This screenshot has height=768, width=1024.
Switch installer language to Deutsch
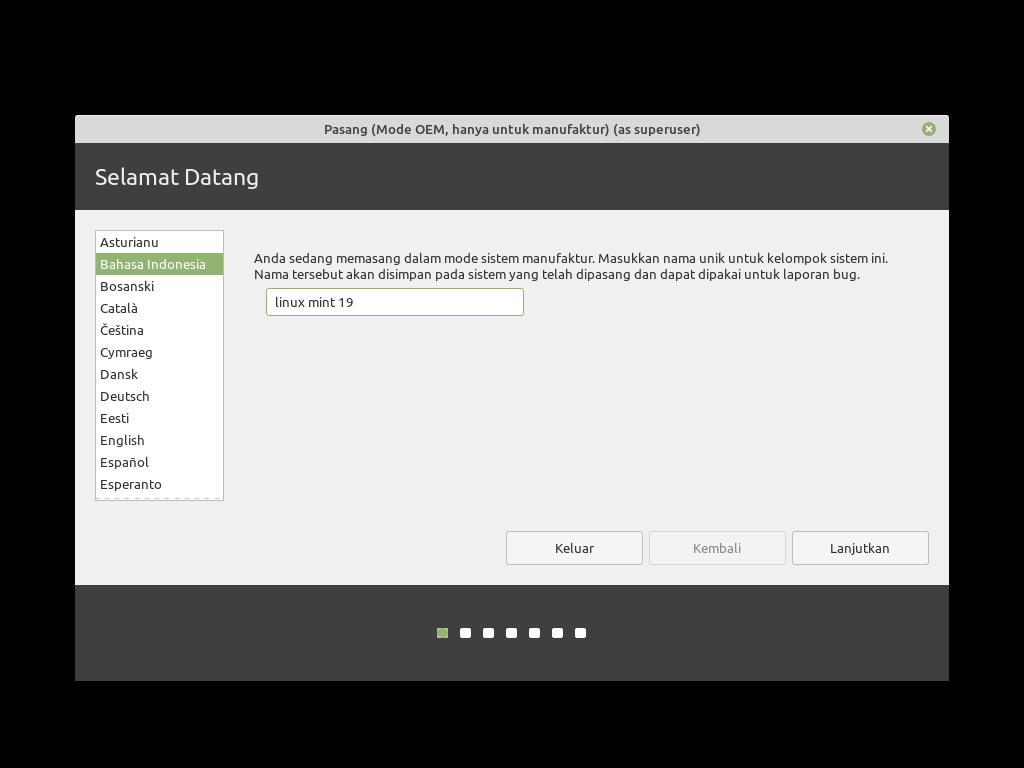[x=159, y=396]
